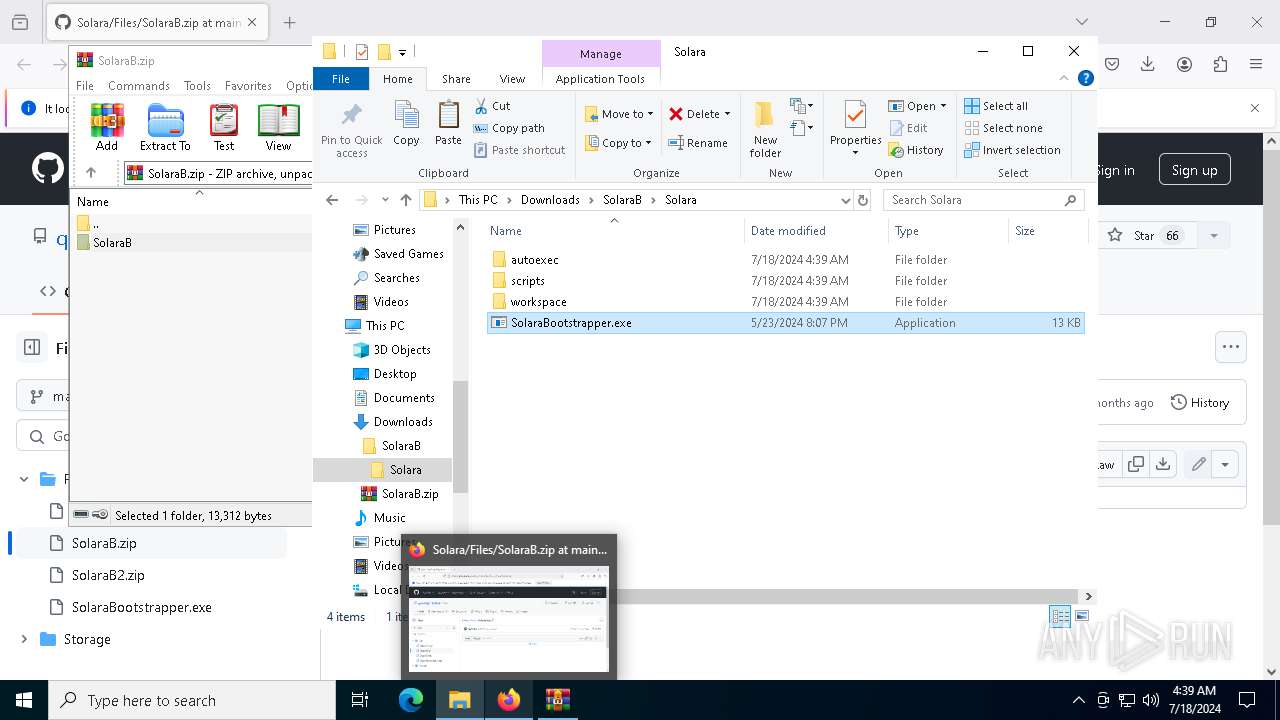1280x720 pixels.
Task: Click Downloads in the address breadcrumb
Action: (550, 200)
